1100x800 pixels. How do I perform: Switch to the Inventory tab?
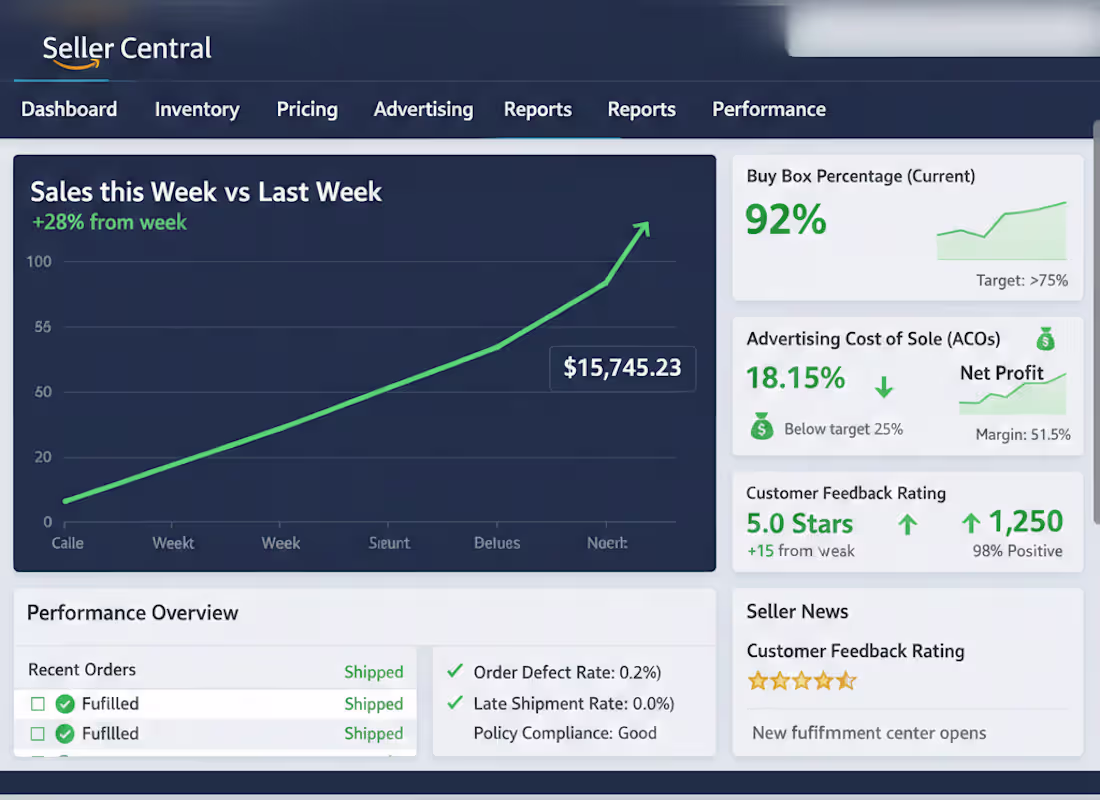coord(197,109)
